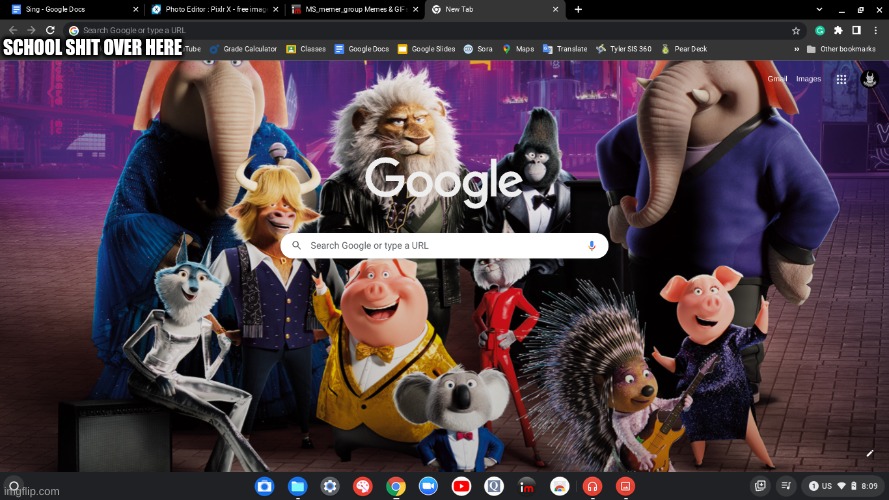Image resolution: width=889 pixels, height=500 pixels.
Task: Open the Tyler SIS 360 bookmark
Action: 624,49
